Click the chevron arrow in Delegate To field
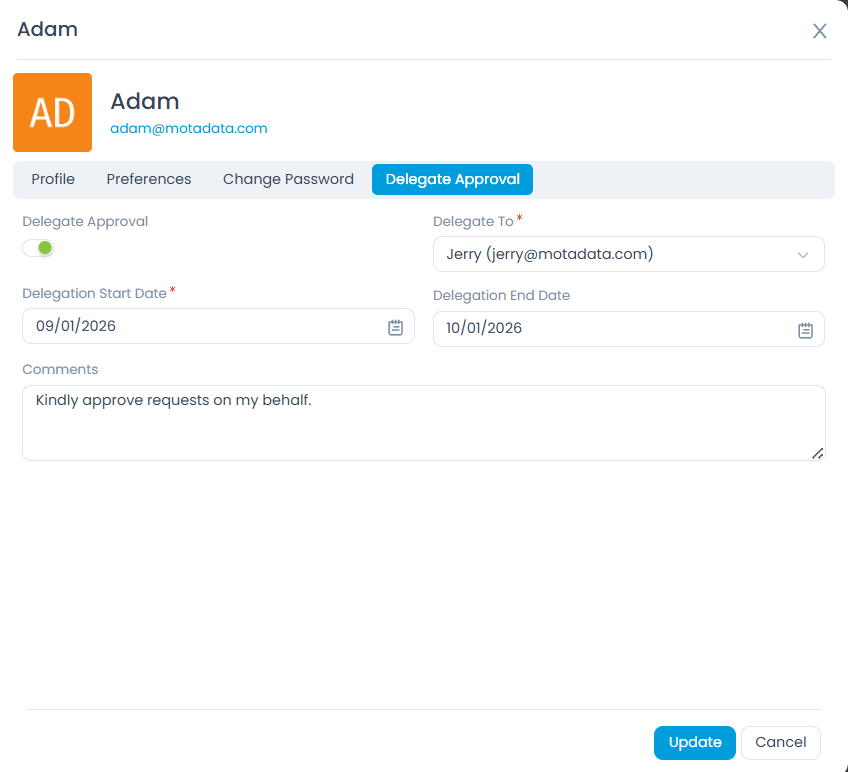Screen dimensions: 848x772 point(803,255)
